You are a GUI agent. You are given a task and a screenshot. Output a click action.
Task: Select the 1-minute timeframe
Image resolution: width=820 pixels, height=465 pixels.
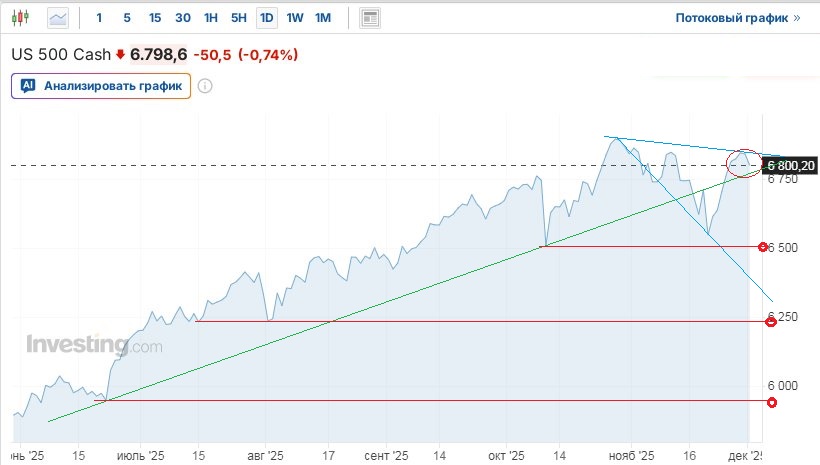click(99, 18)
